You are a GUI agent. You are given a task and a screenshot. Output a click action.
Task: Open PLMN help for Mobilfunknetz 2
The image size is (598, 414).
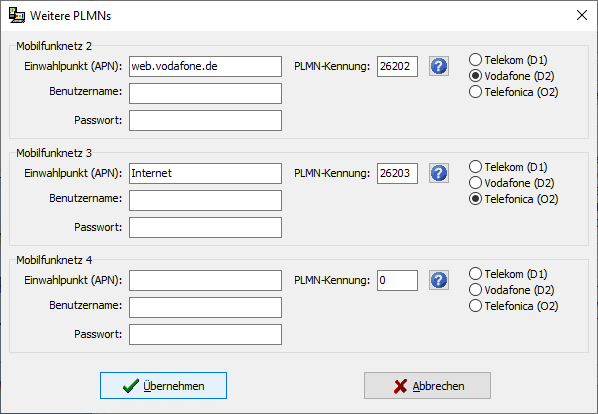(x=439, y=66)
